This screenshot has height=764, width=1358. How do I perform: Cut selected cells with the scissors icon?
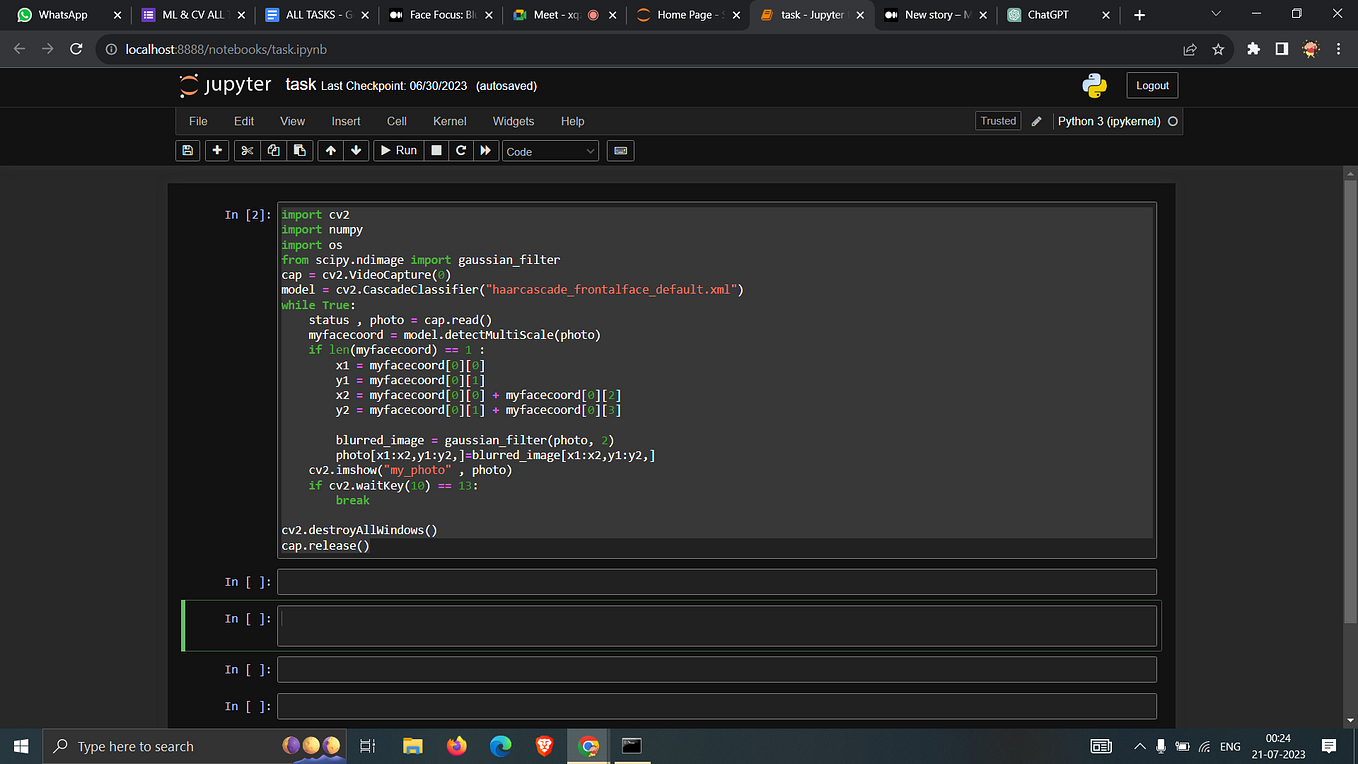point(247,150)
